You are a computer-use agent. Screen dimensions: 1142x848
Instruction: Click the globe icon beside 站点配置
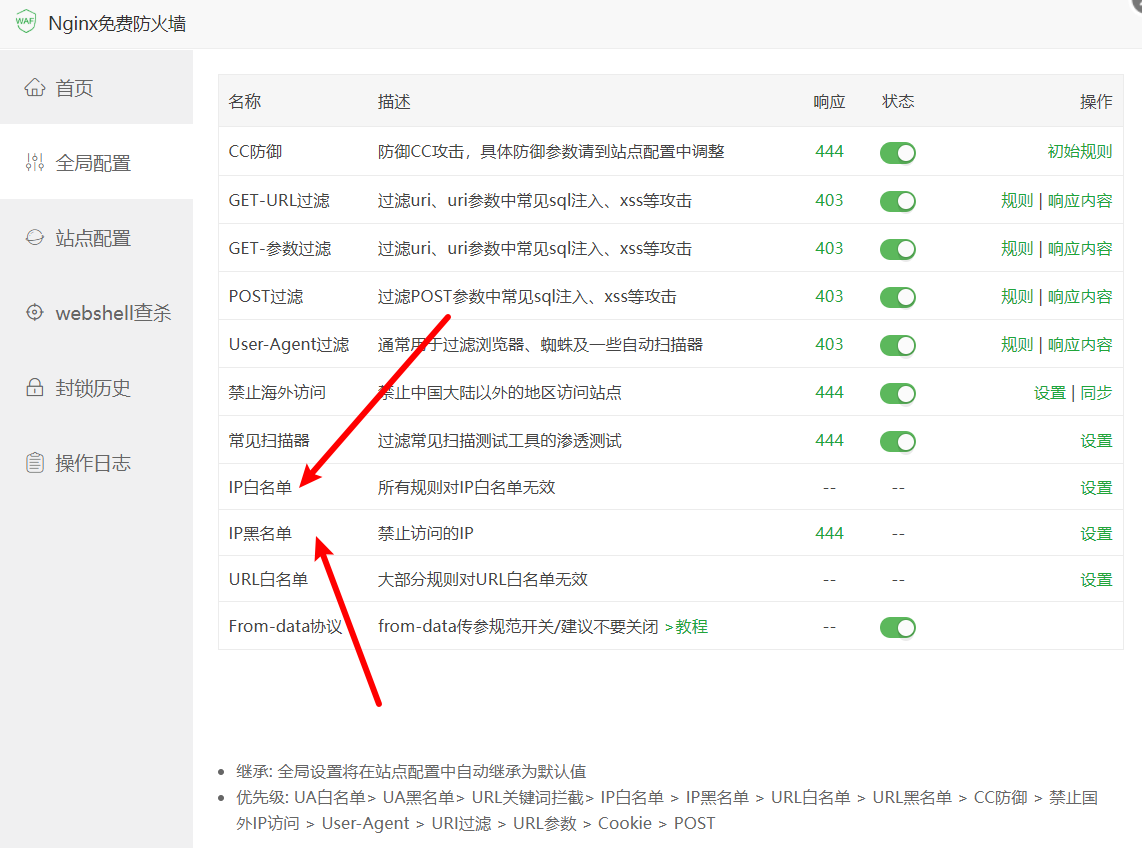34,237
